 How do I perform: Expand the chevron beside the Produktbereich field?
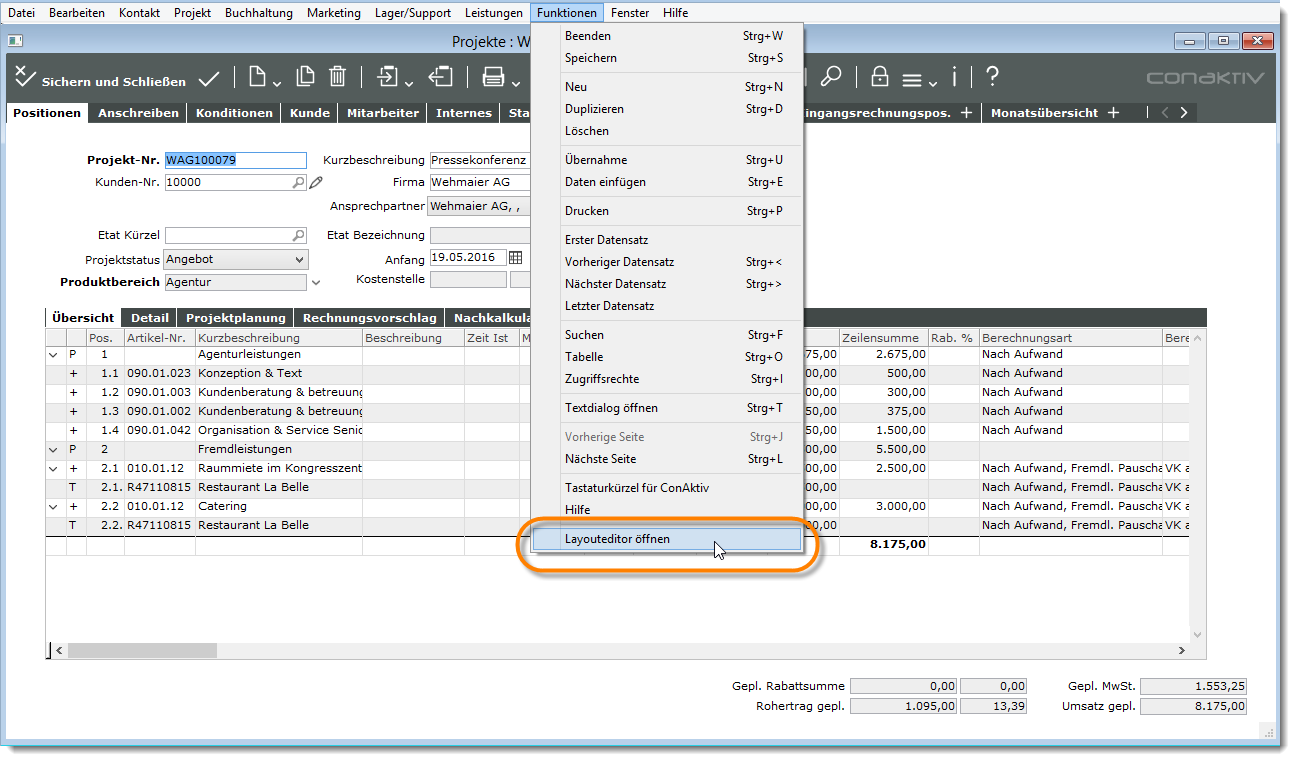[316, 283]
